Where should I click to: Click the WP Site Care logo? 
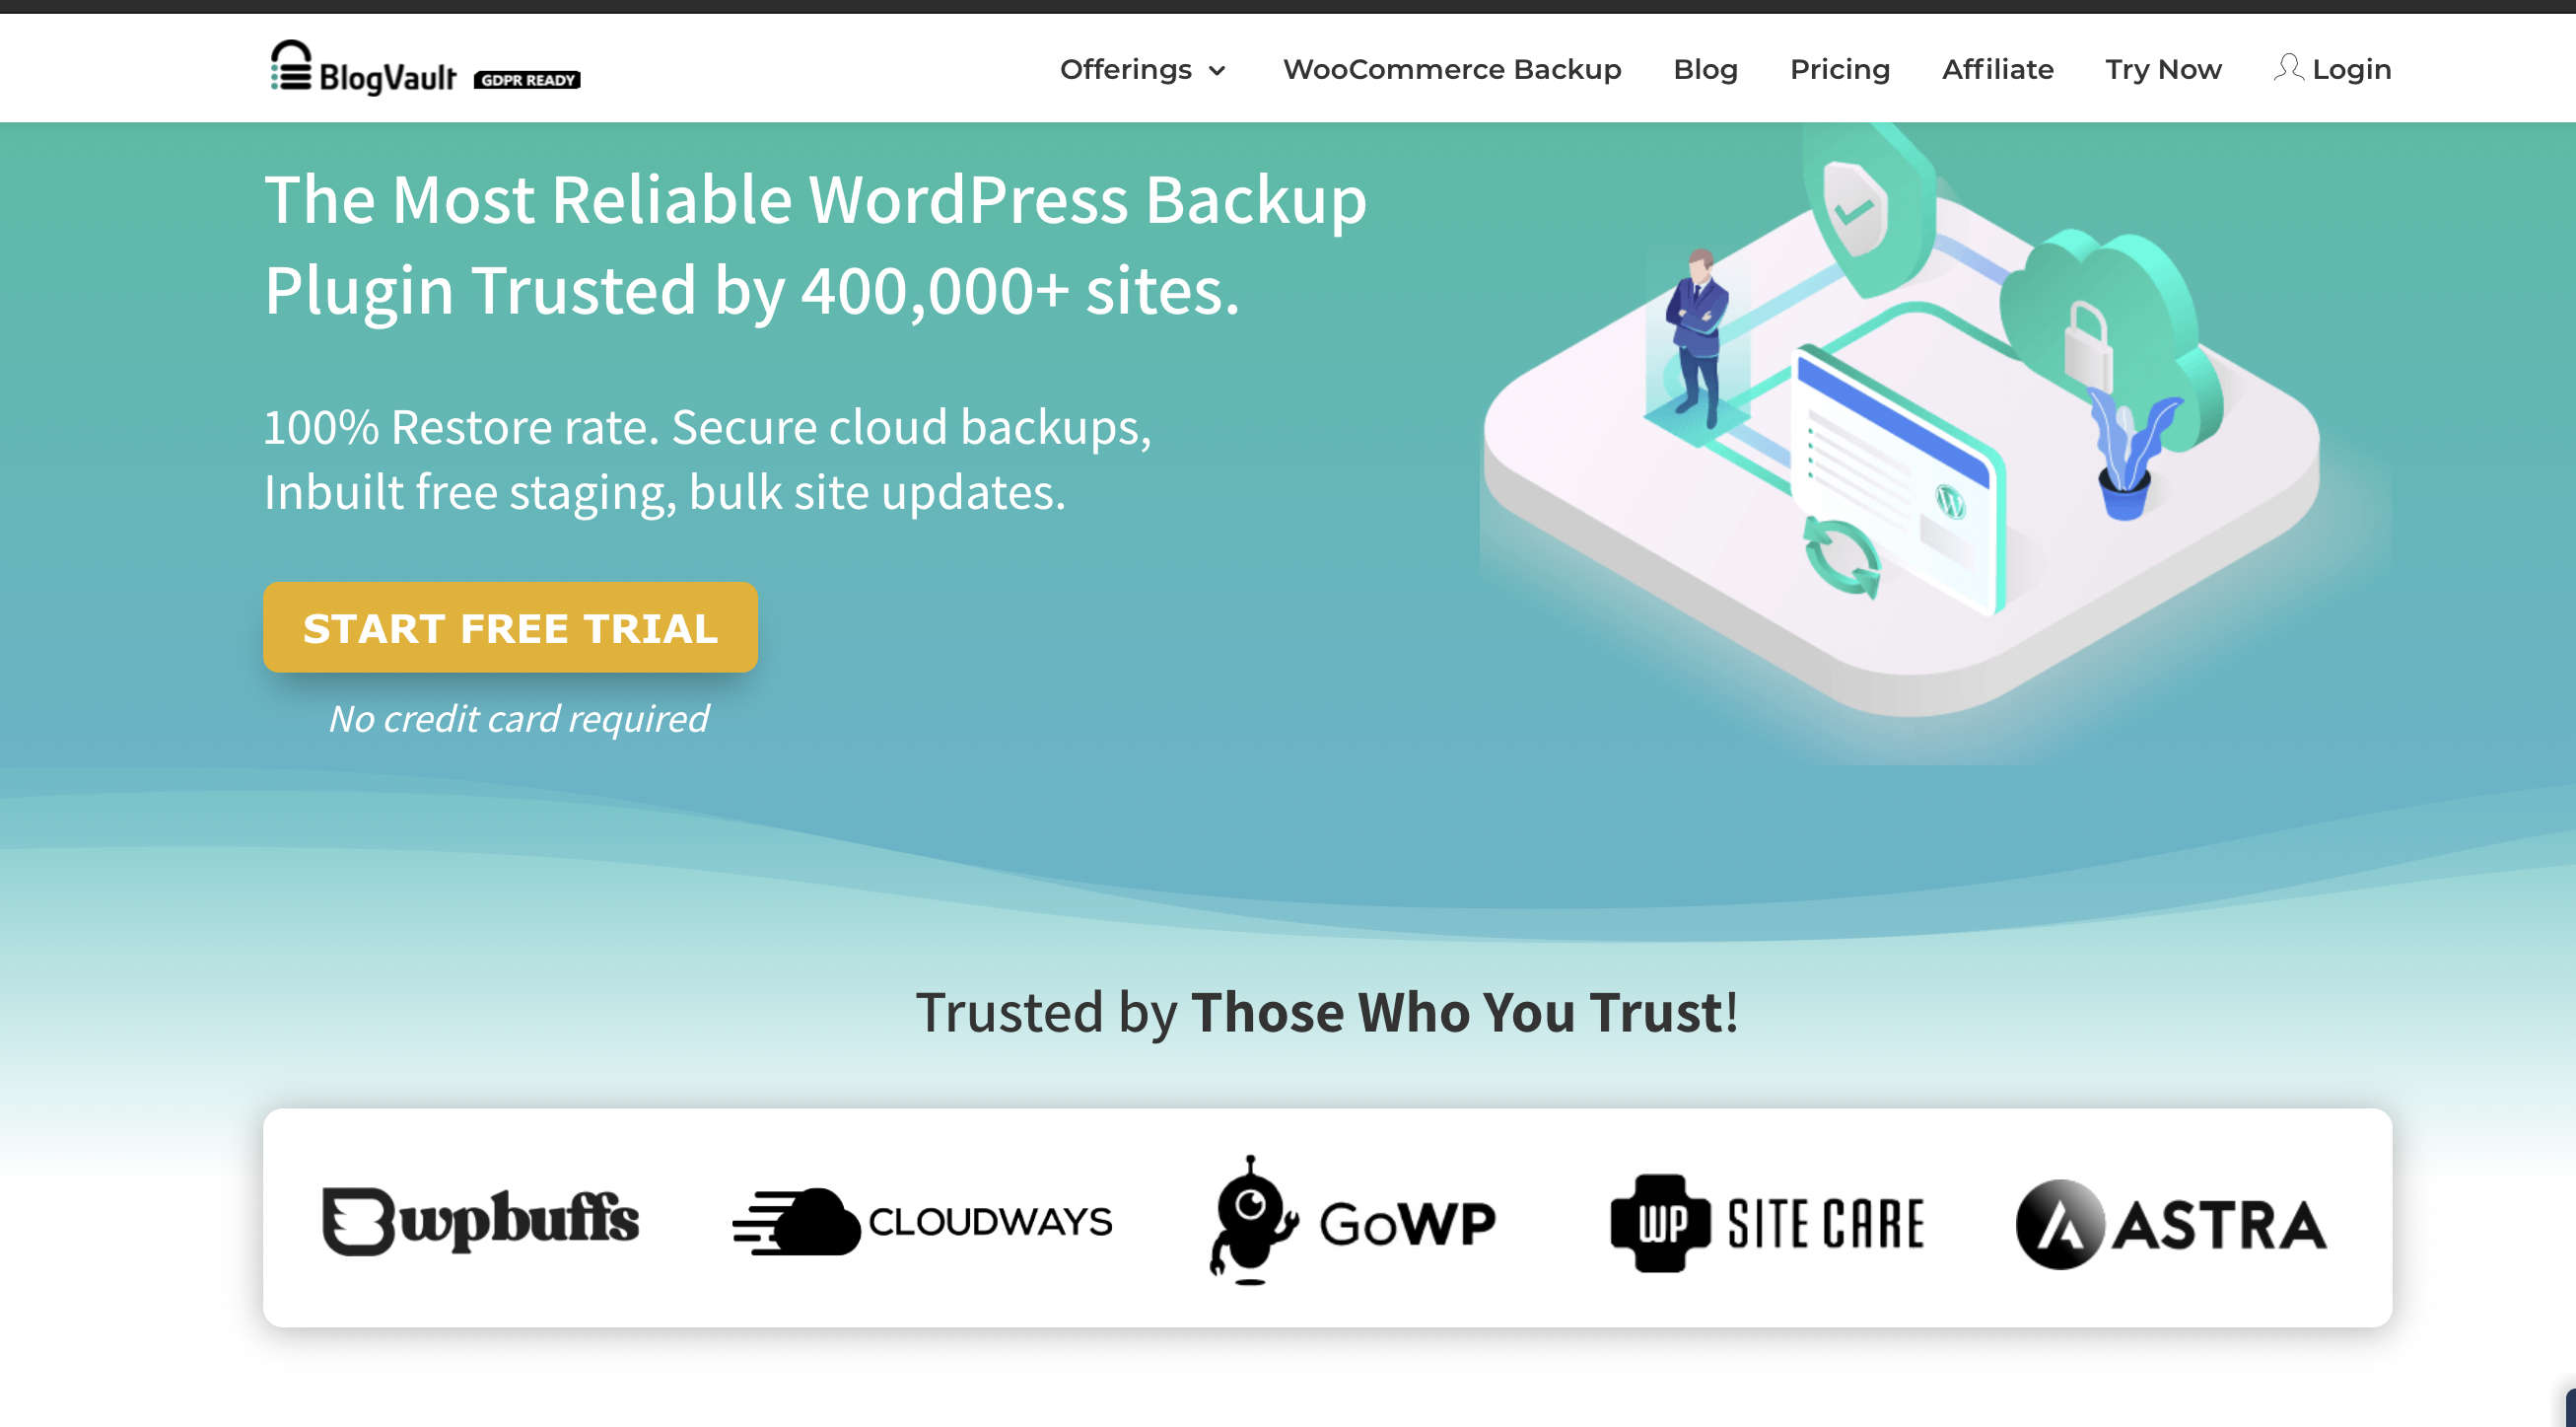click(1767, 1223)
